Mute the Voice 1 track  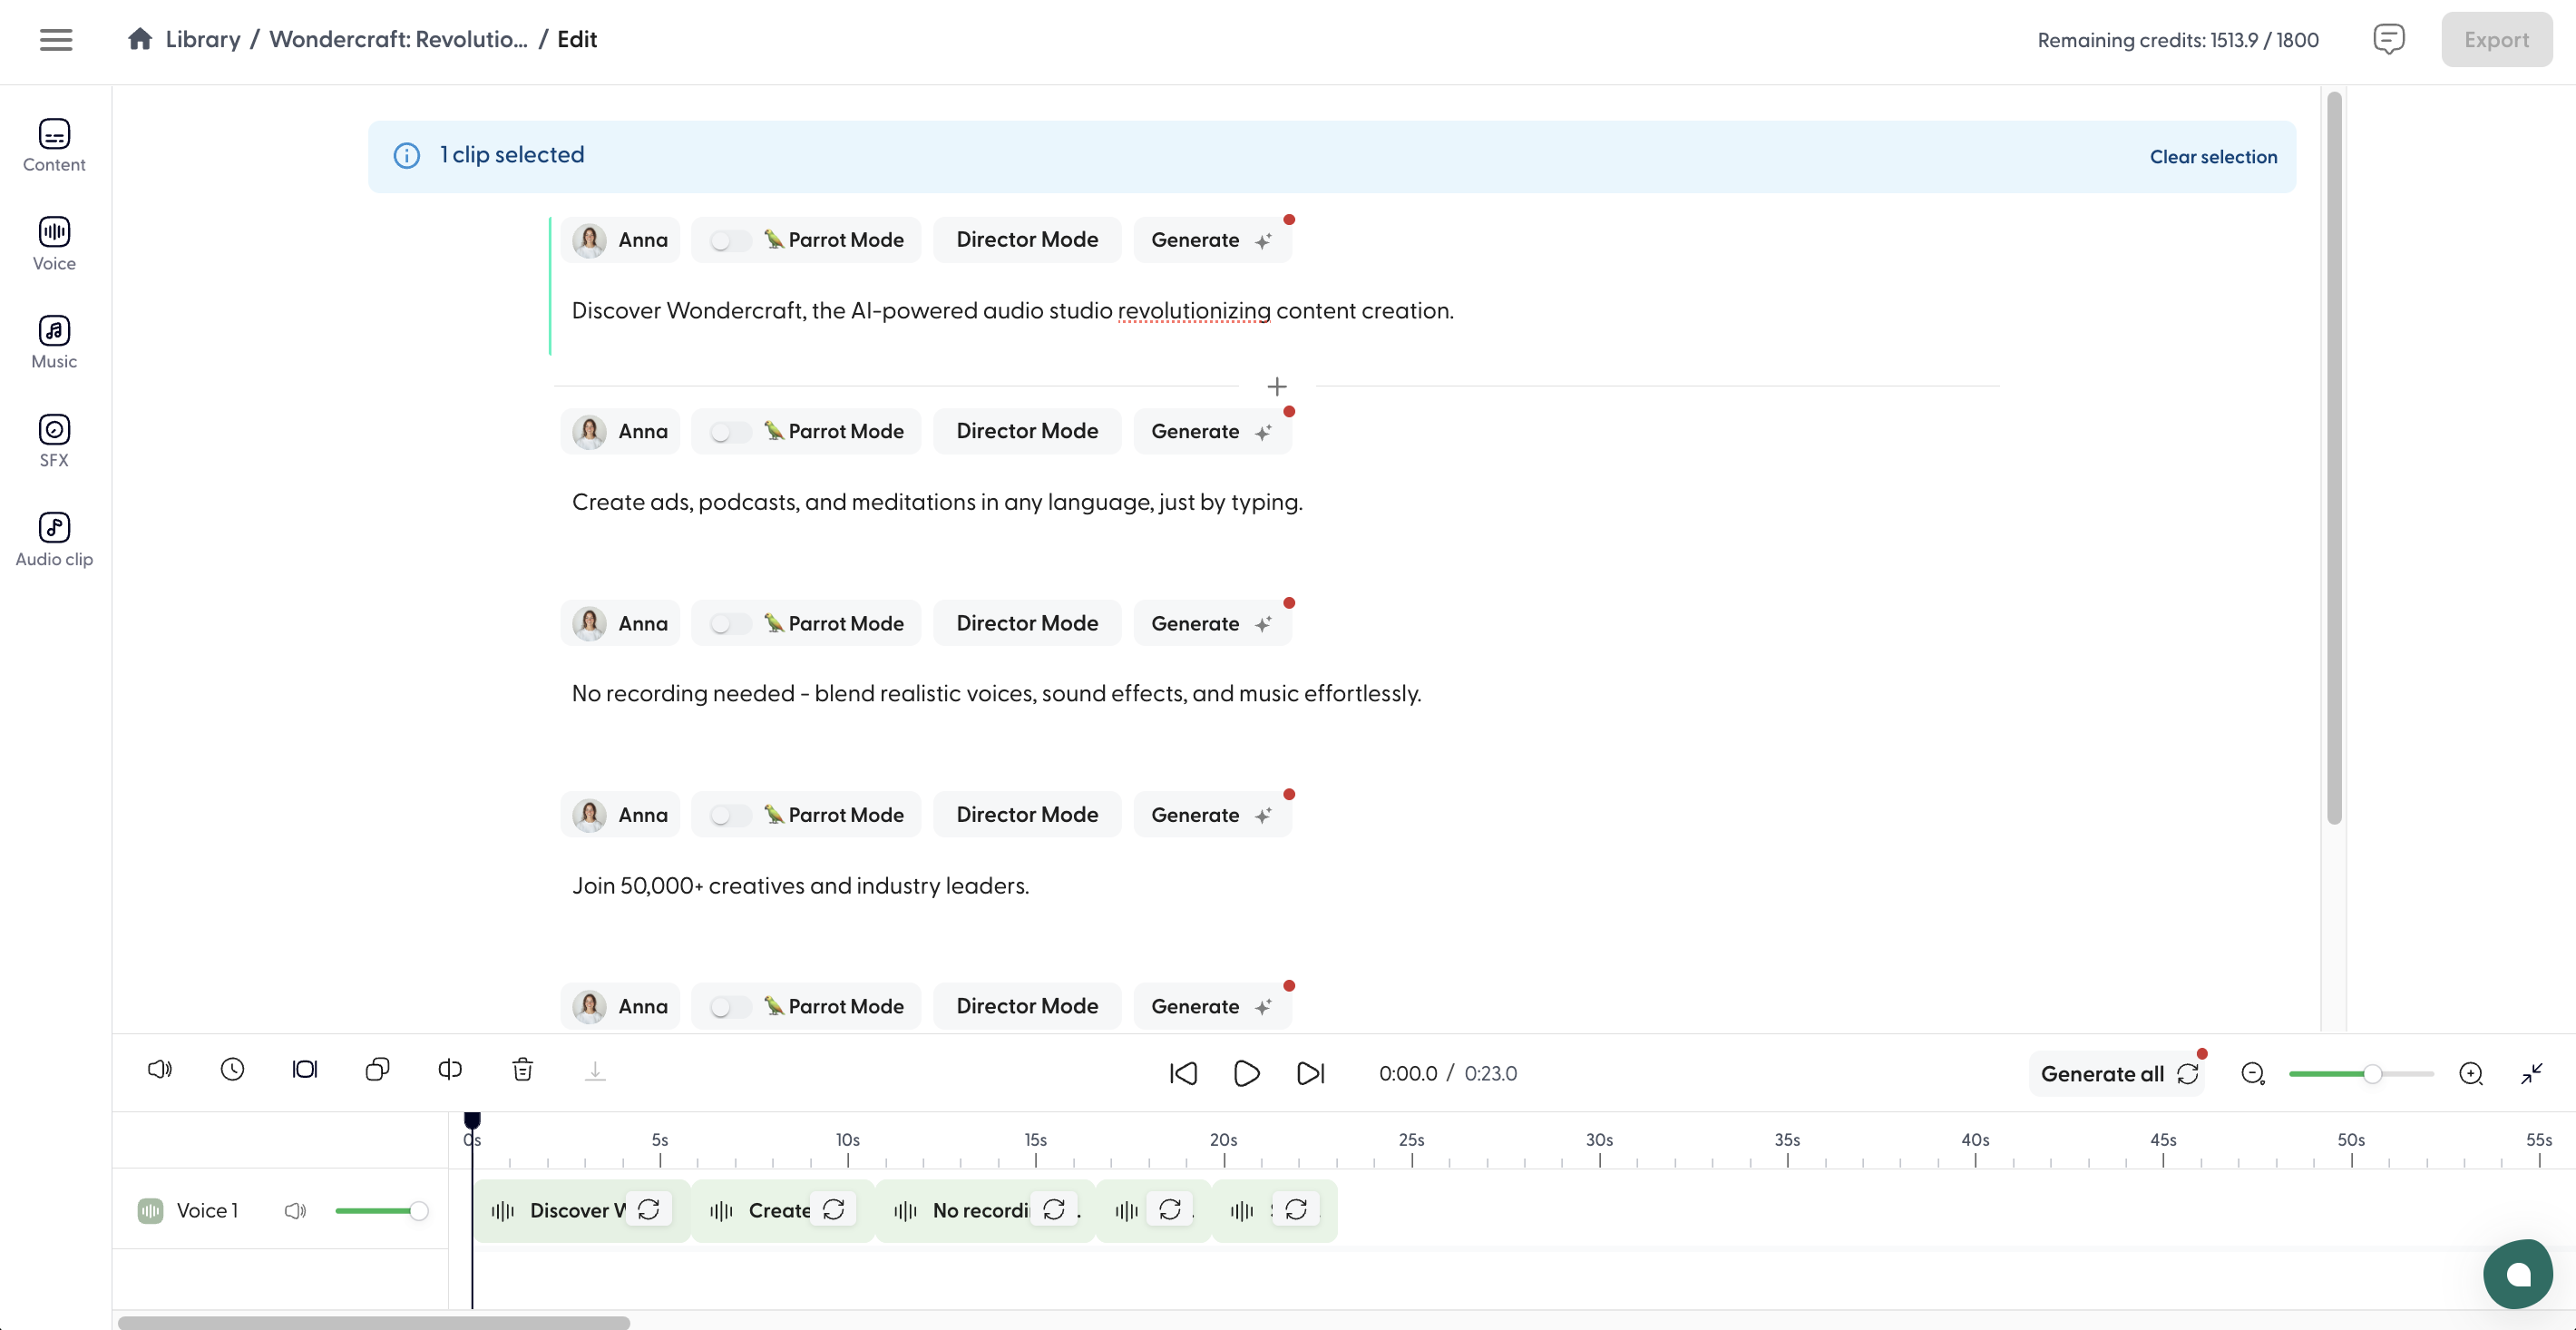point(295,1211)
